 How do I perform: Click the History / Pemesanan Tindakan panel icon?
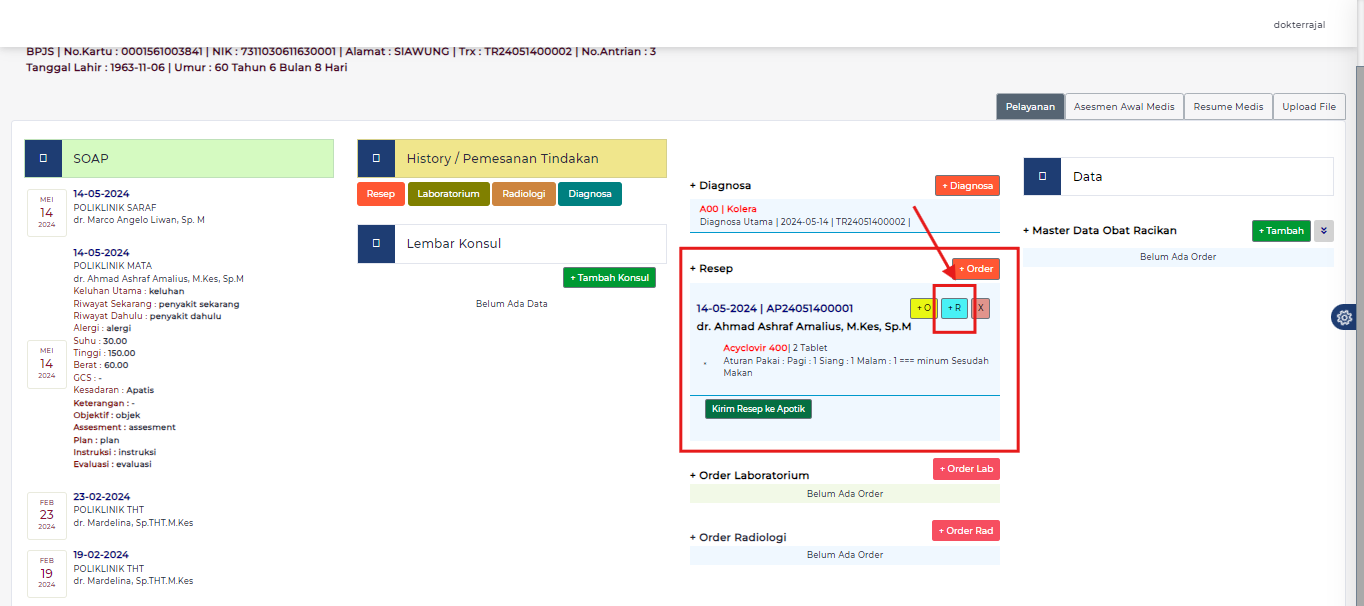pyautogui.click(x=376, y=158)
